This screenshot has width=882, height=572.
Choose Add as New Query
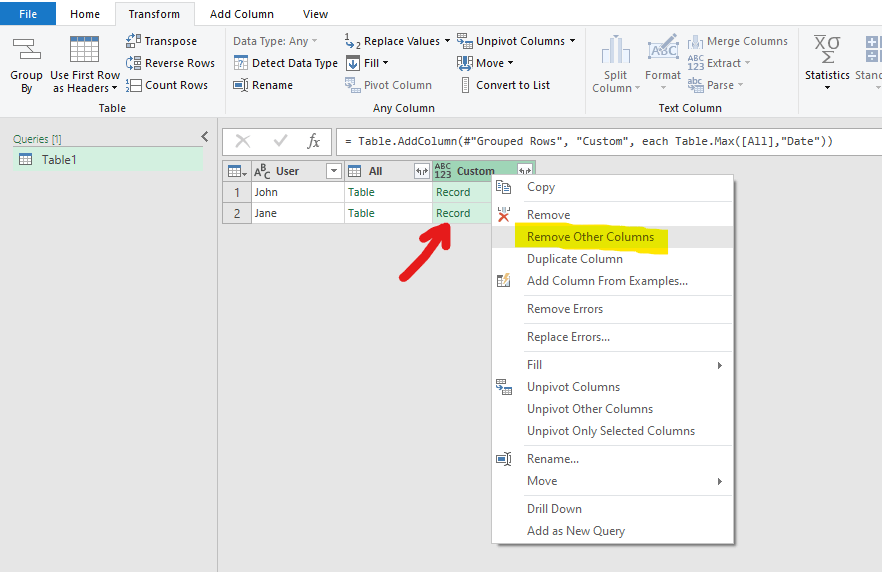pyautogui.click(x=613, y=531)
